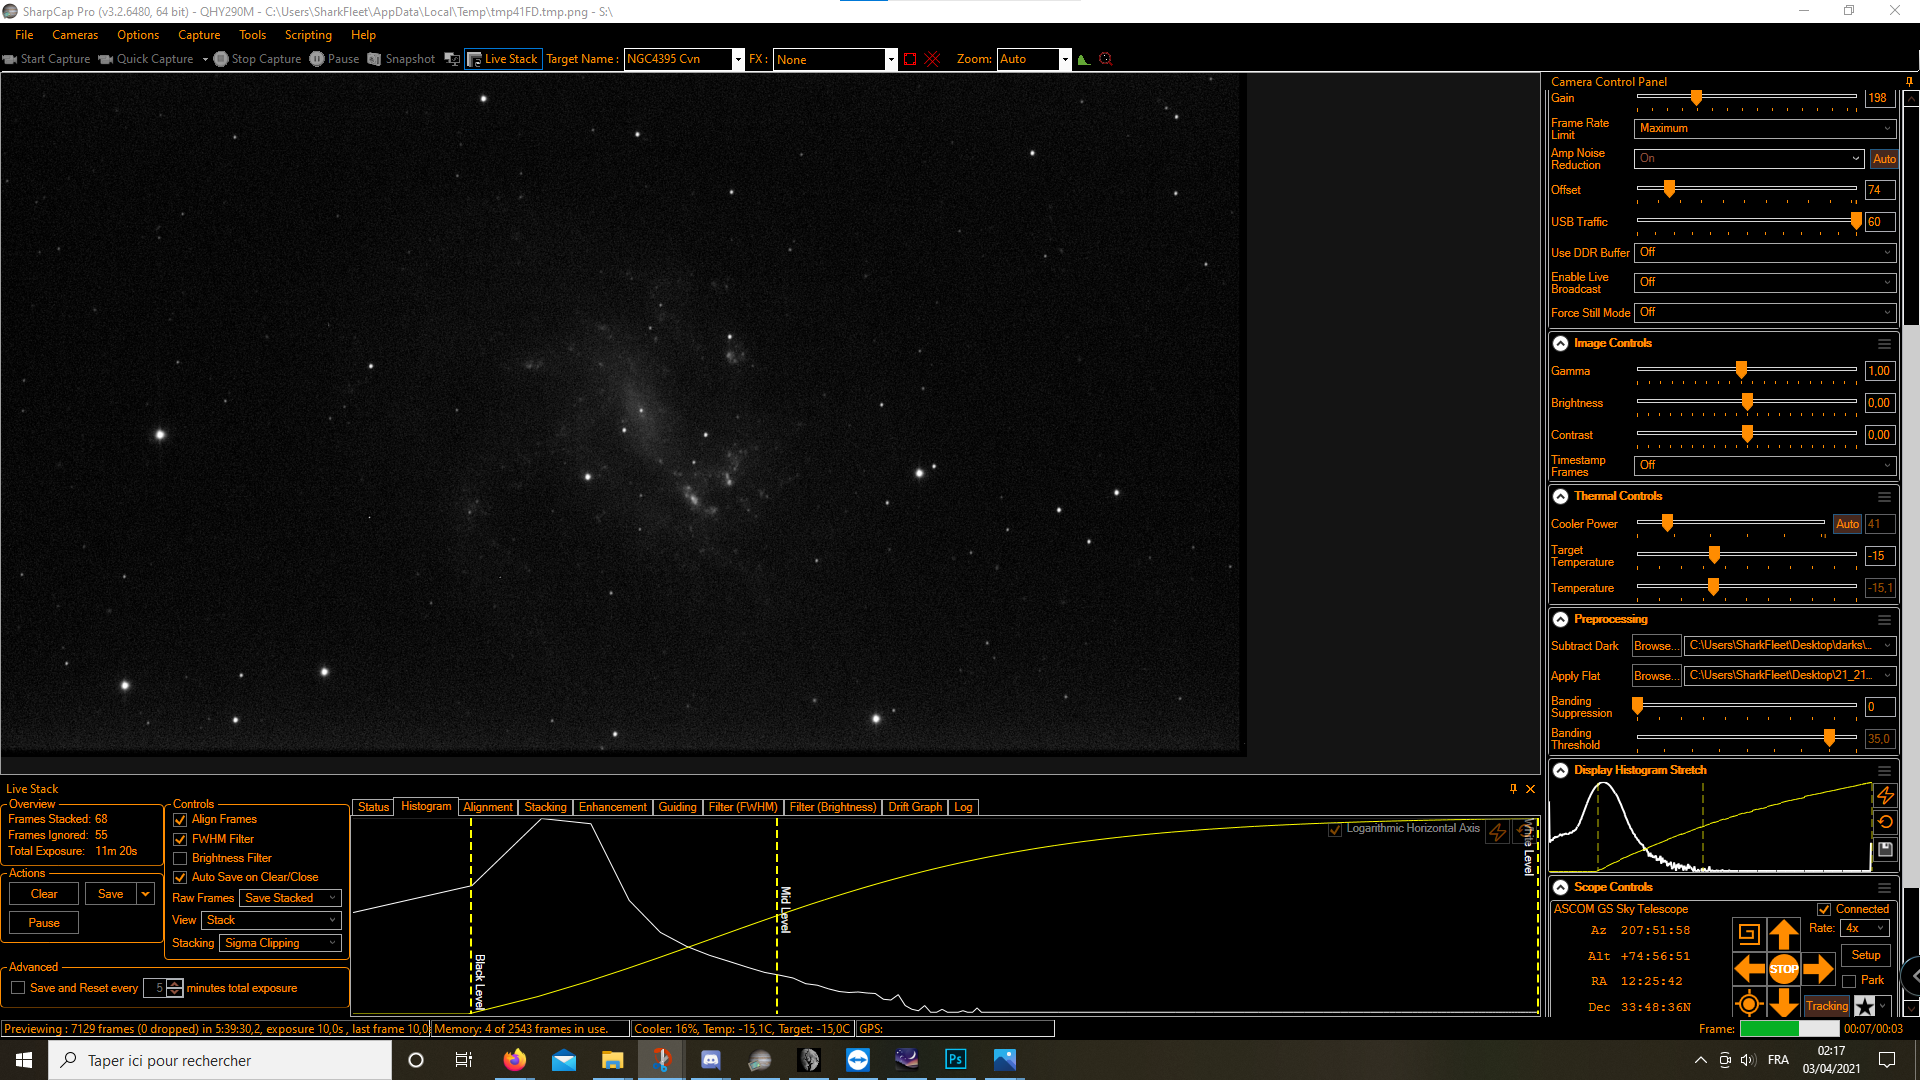
Task: Slew telescope with the left arrow
Action: 1749,968
